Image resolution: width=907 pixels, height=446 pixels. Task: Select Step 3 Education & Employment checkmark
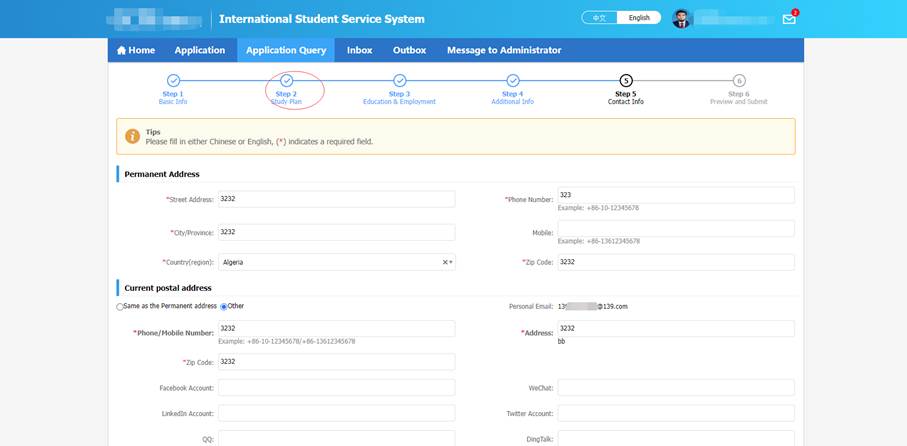399,80
